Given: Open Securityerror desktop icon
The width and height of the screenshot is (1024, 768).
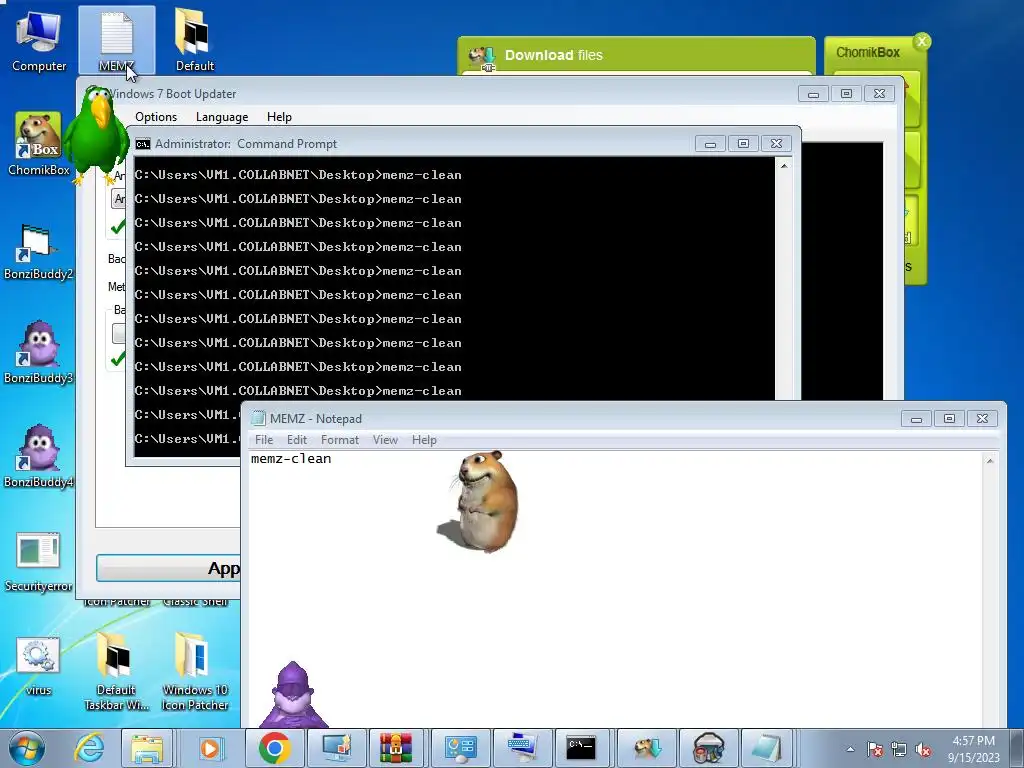Looking at the screenshot, I should [x=39, y=562].
